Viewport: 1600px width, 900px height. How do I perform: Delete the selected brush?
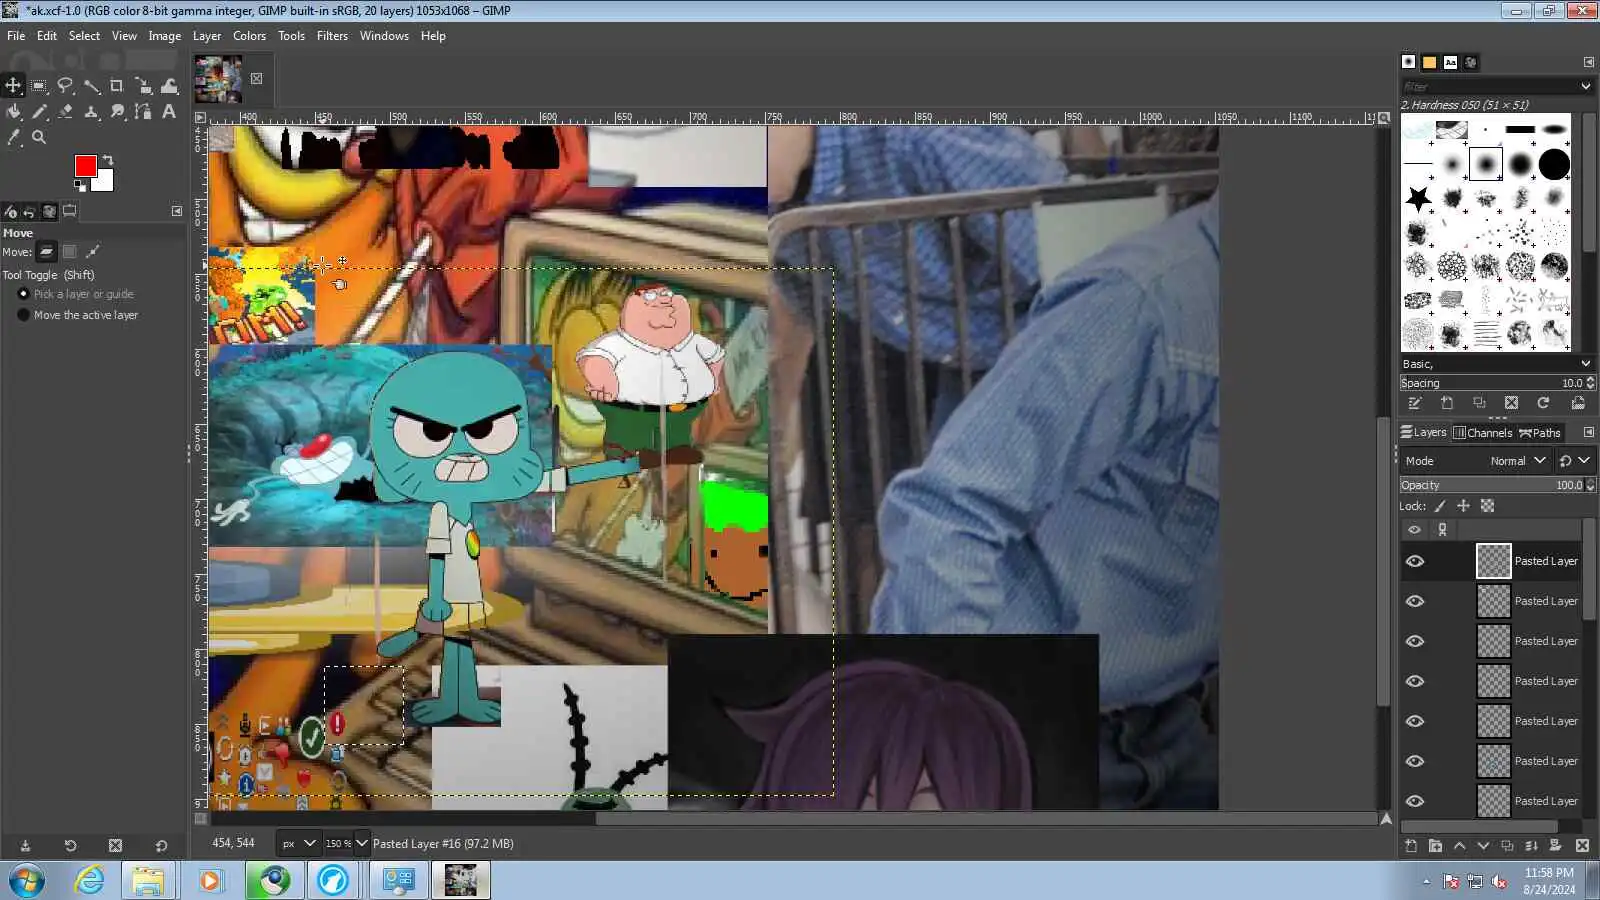point(1511,403)
